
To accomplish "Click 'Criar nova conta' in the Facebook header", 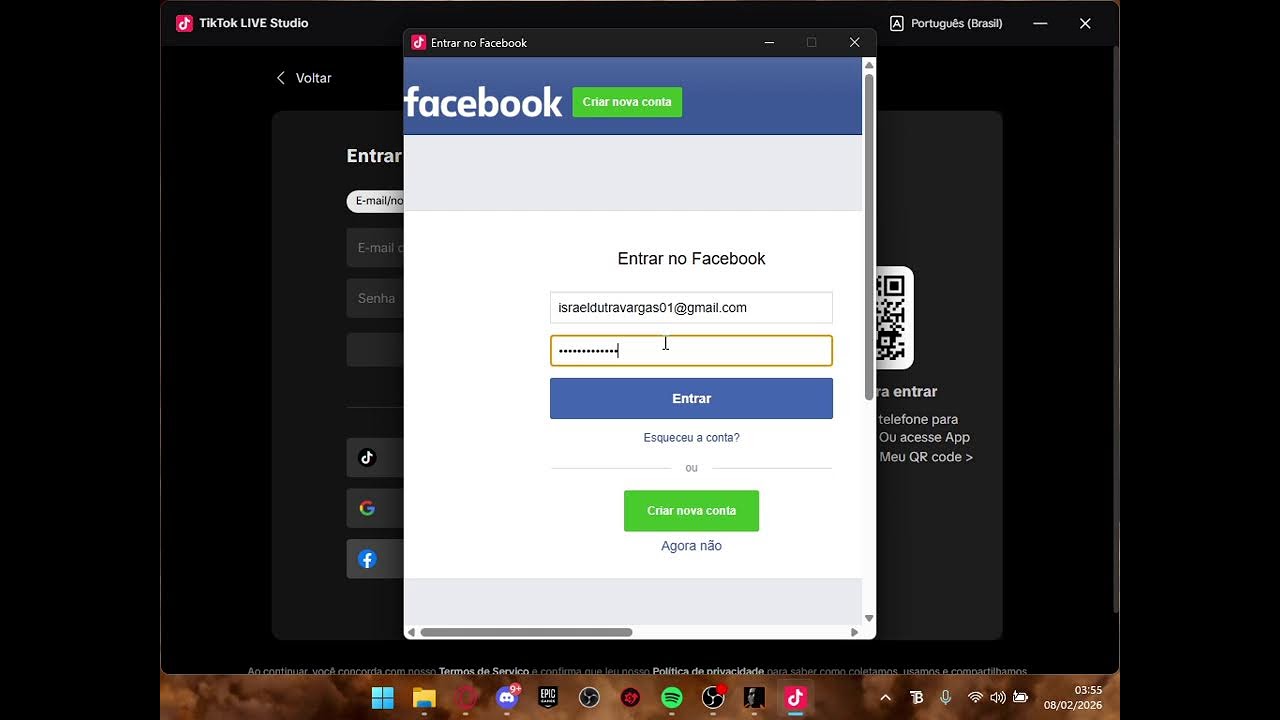I will pos(627,102).
